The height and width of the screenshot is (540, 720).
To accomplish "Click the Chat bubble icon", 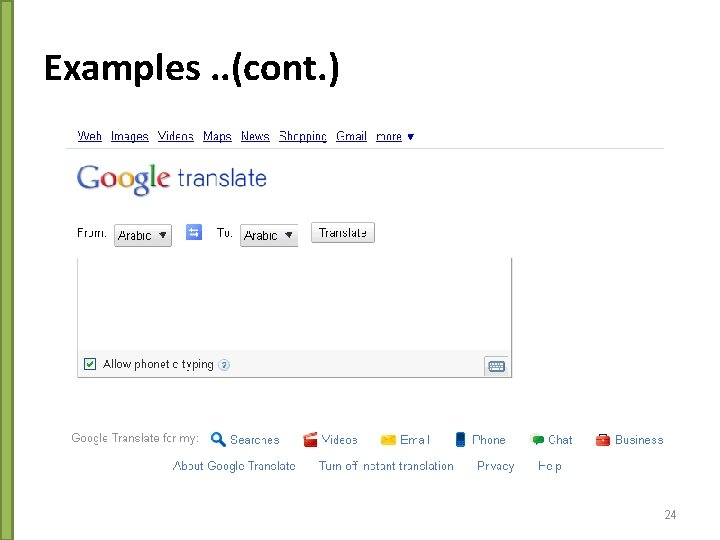I will (x=538, y=440).
